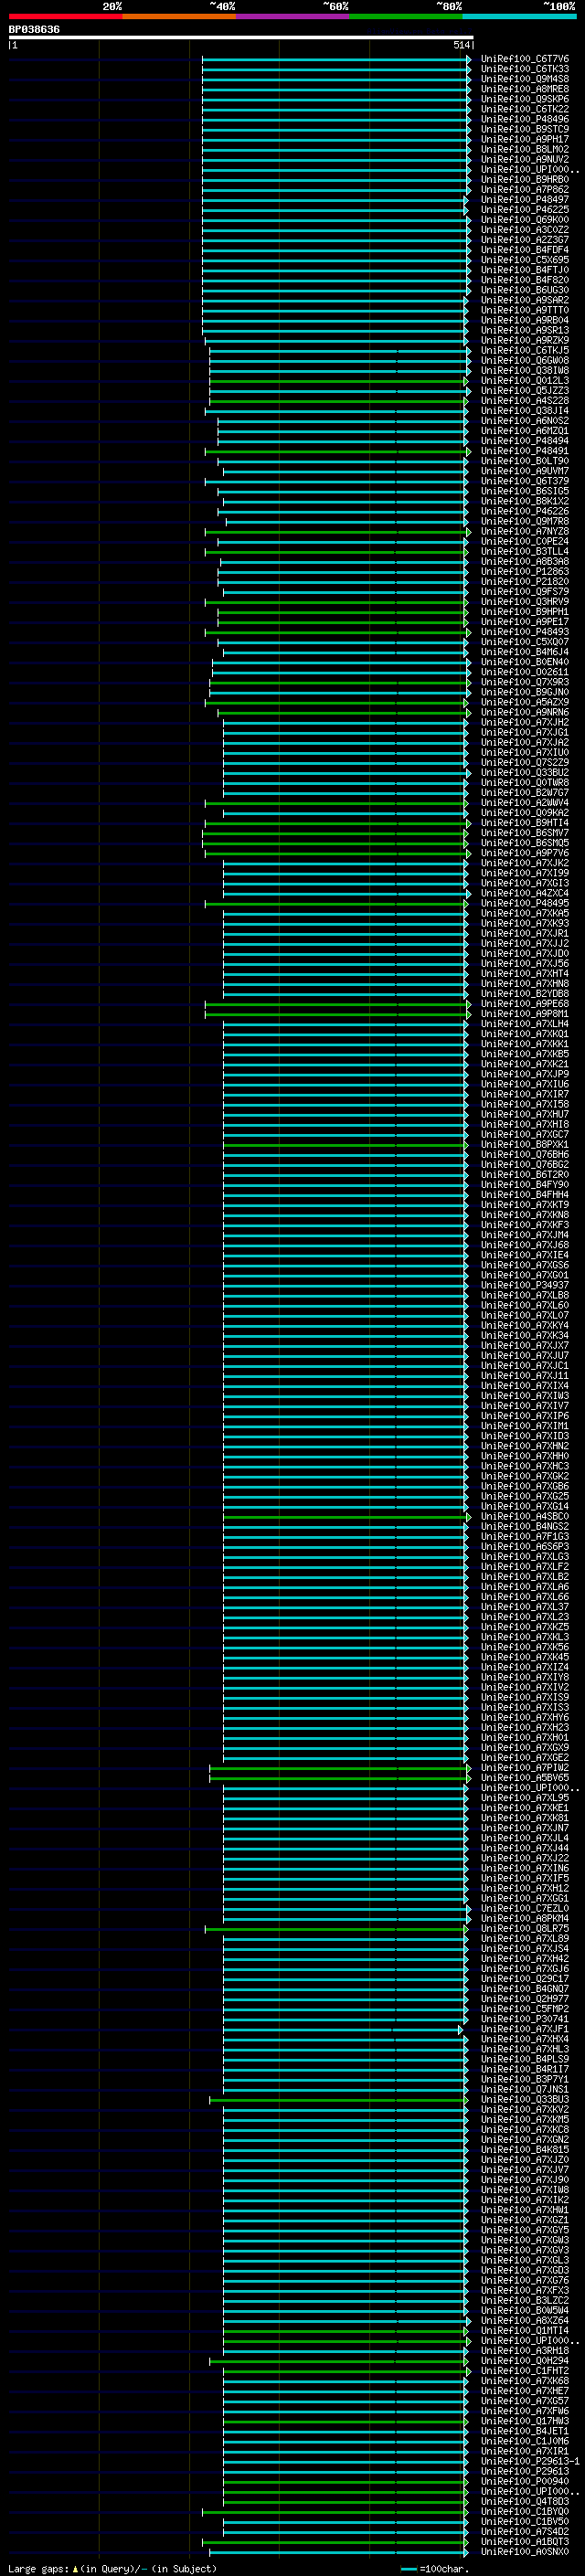Click the 514 query end position label

point(461,46)
